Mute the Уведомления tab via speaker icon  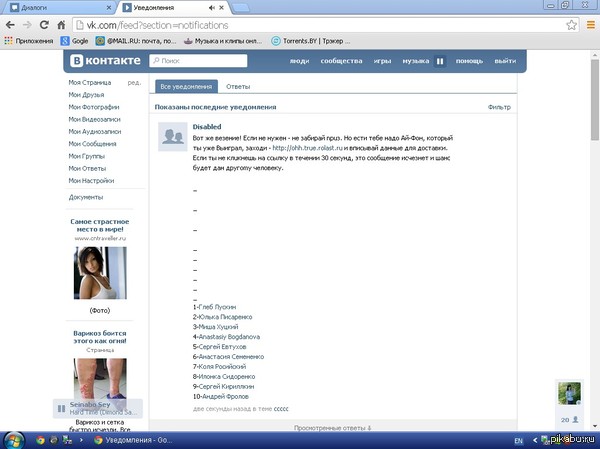[212, 8]
